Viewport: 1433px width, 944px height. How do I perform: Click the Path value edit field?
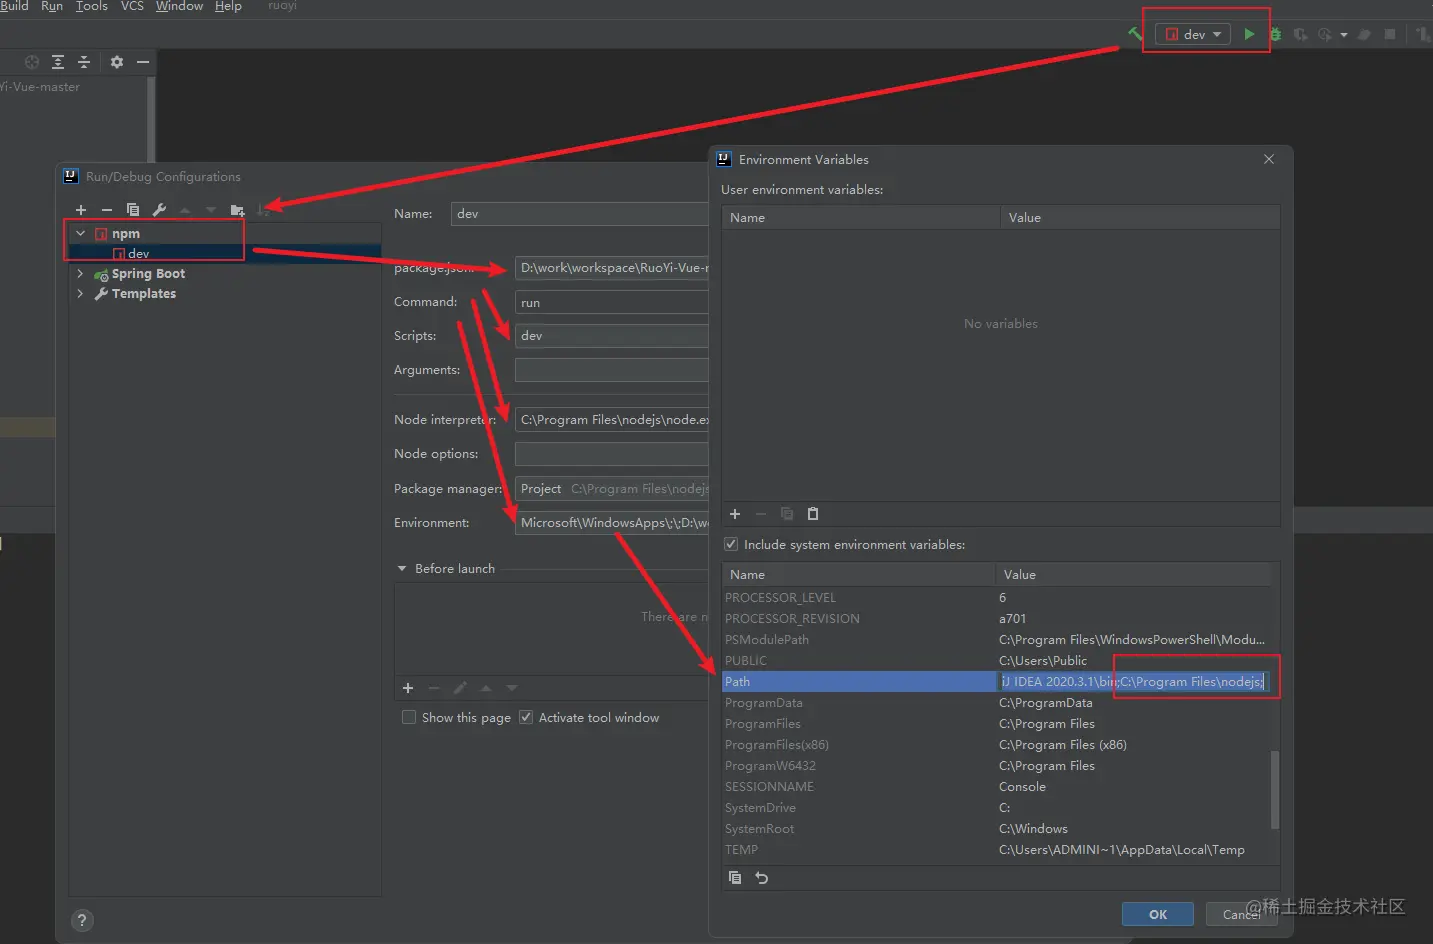[1133, 681]
